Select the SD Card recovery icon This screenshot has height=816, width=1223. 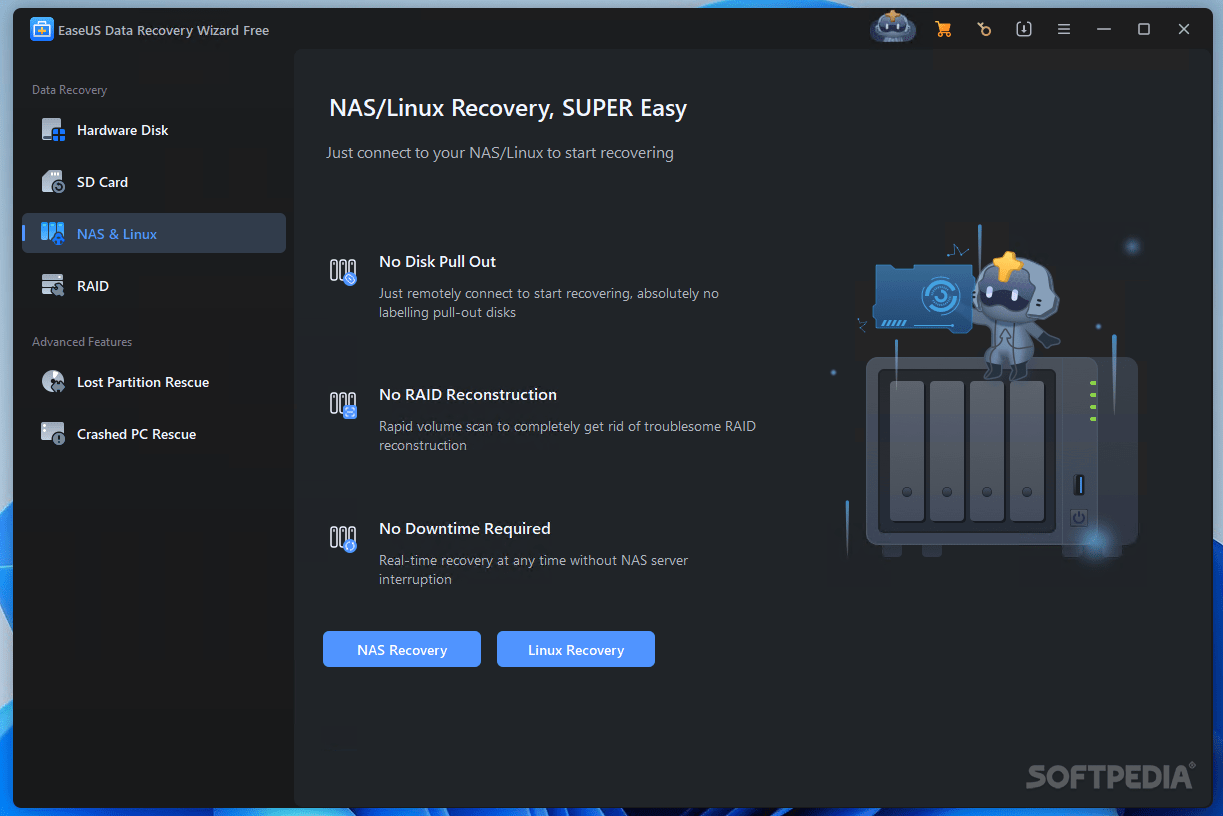(x=52, y=181)
